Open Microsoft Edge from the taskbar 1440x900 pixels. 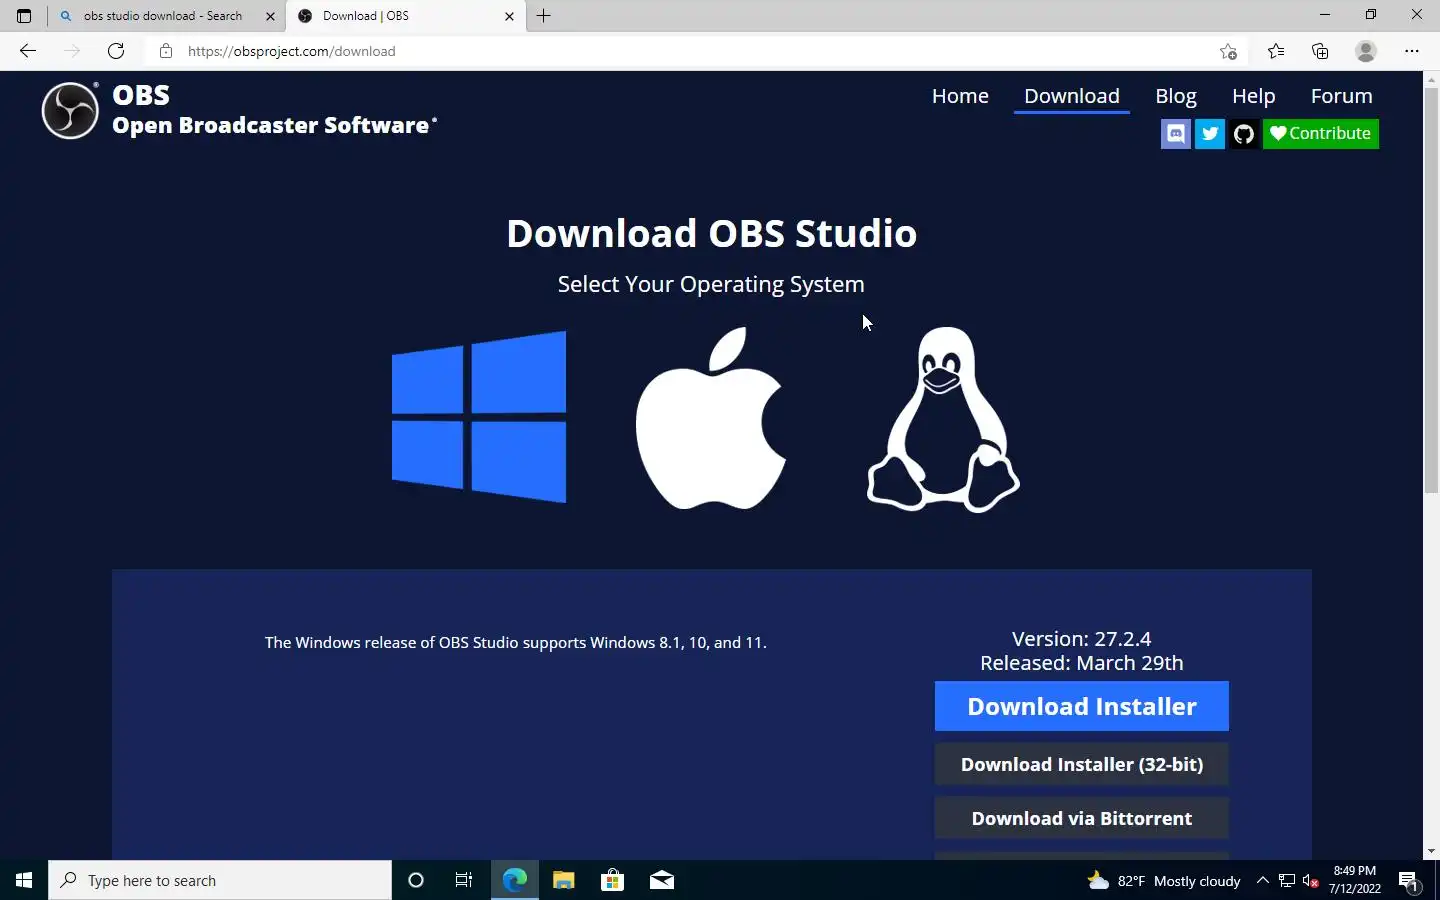[x=514, y=880]
